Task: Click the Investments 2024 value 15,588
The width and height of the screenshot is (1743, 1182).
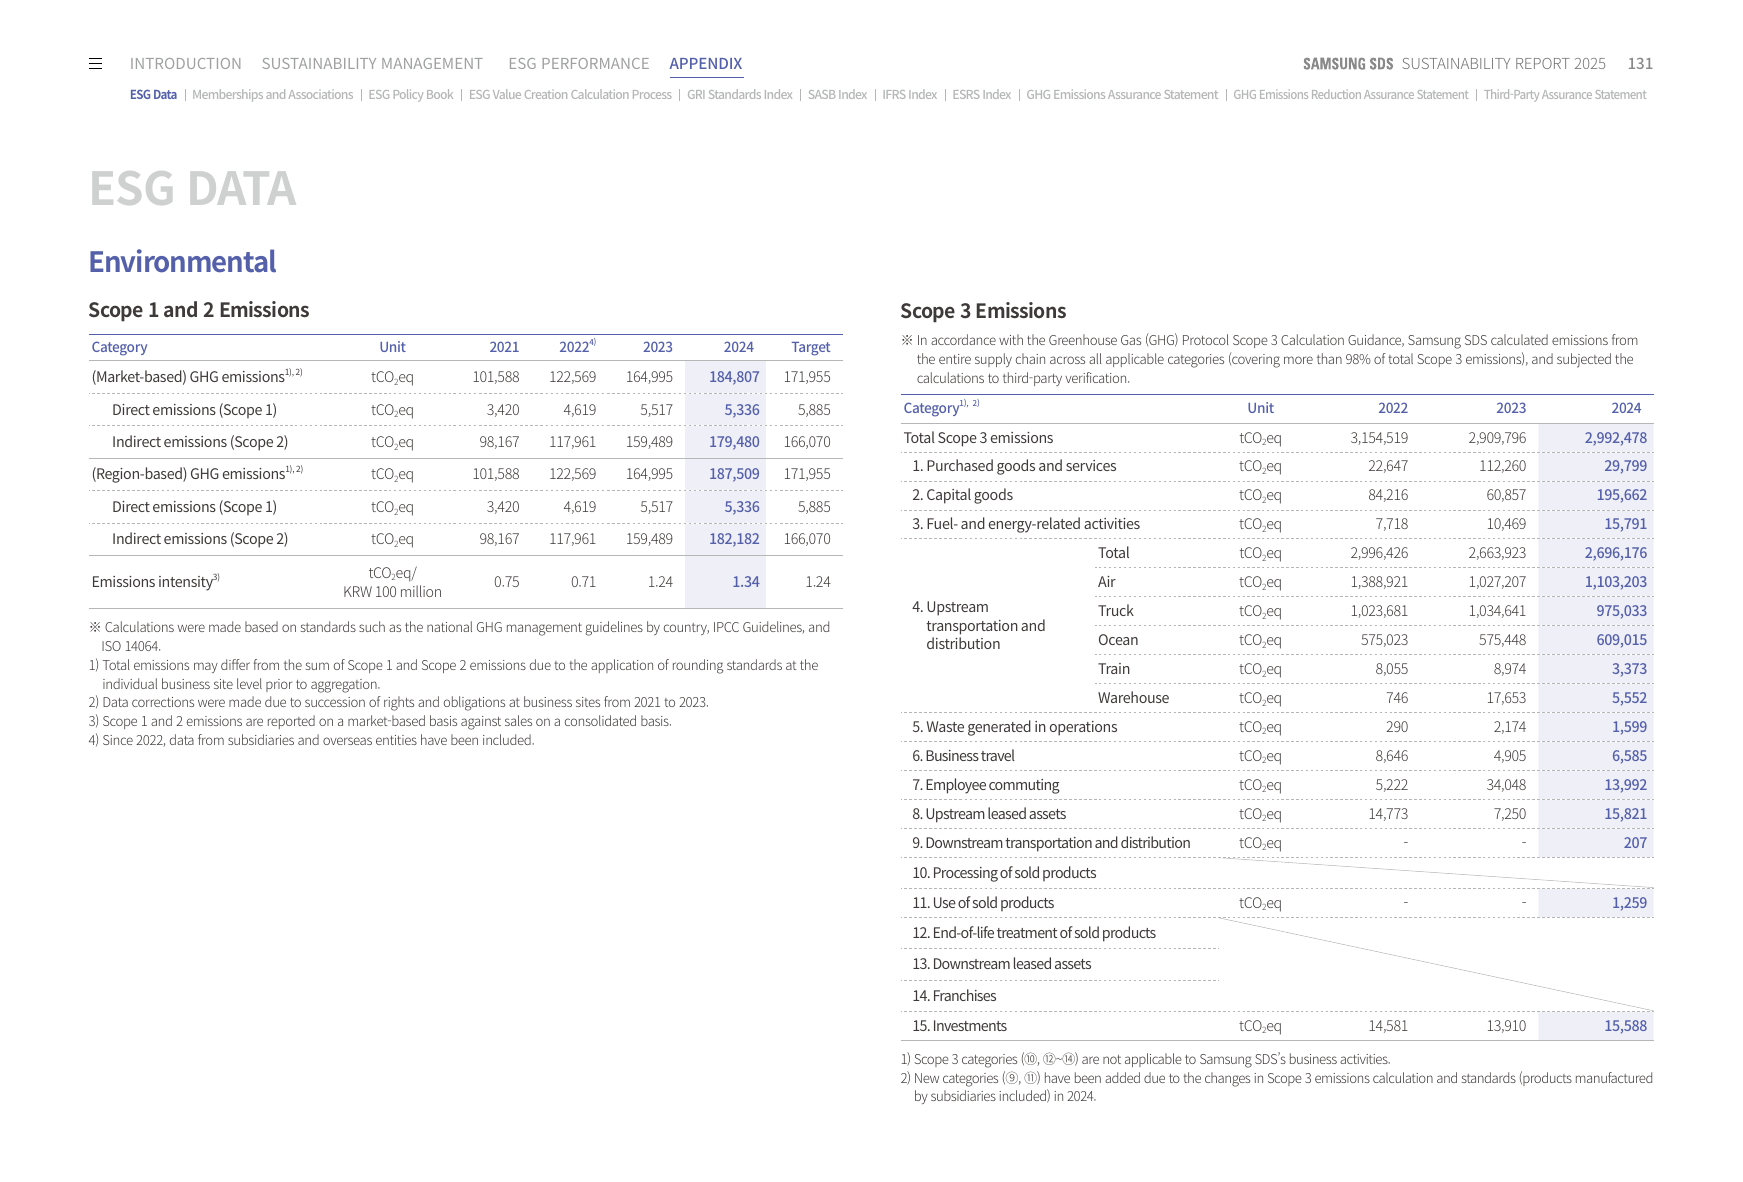Action: coord(1625,1026)
